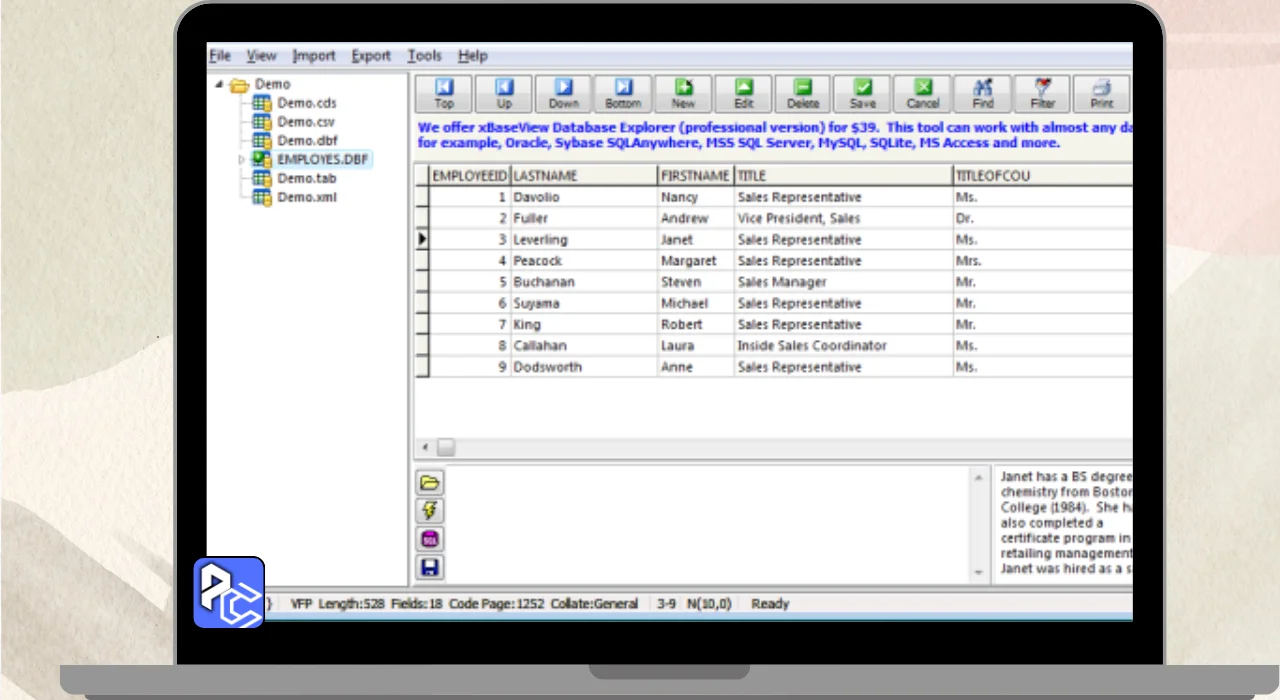This screenshot has height=700, width=1280.
Task: Expand the EMPLOYES.DBF tree node
Action: click(241, 160)
